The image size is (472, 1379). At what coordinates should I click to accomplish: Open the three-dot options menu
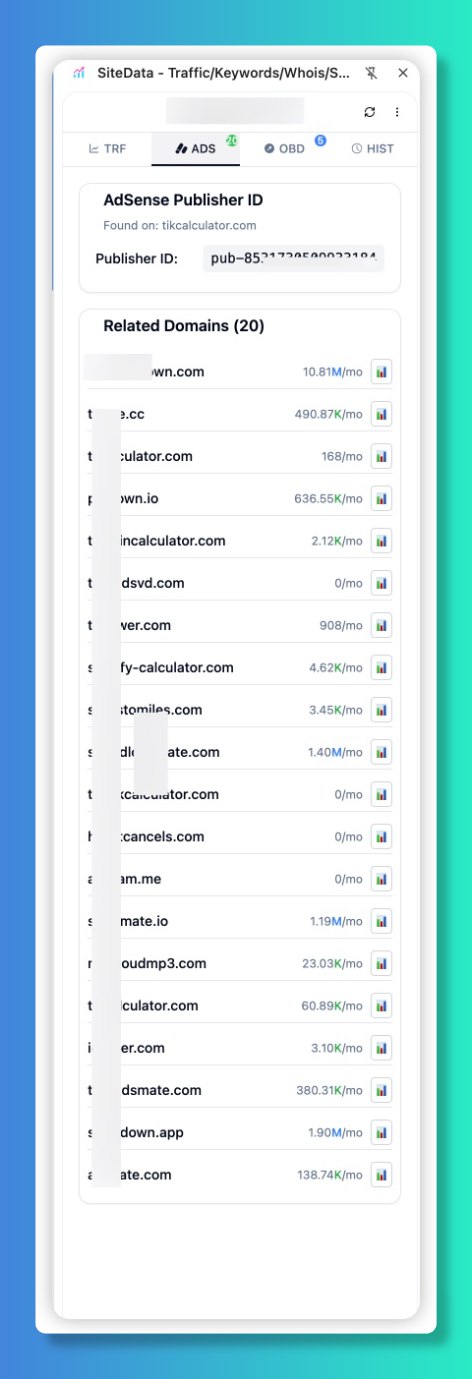click(397, 112)
